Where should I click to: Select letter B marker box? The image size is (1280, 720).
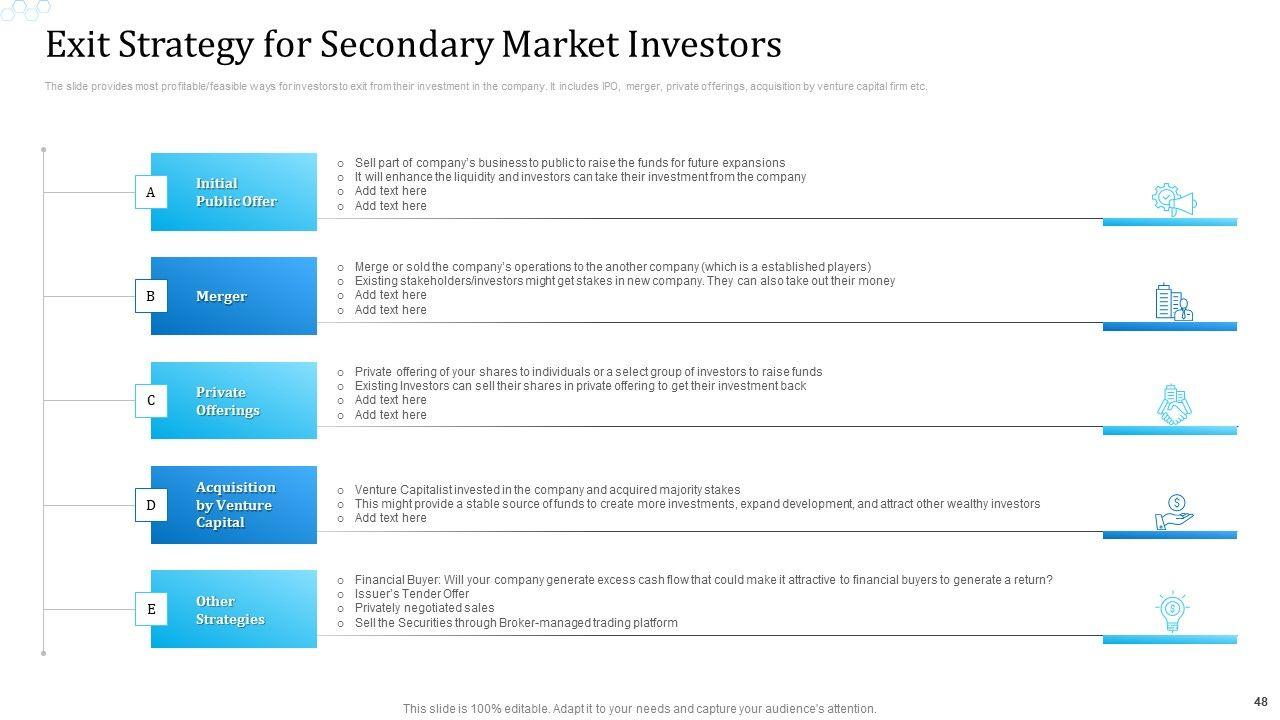click(151, 296)
